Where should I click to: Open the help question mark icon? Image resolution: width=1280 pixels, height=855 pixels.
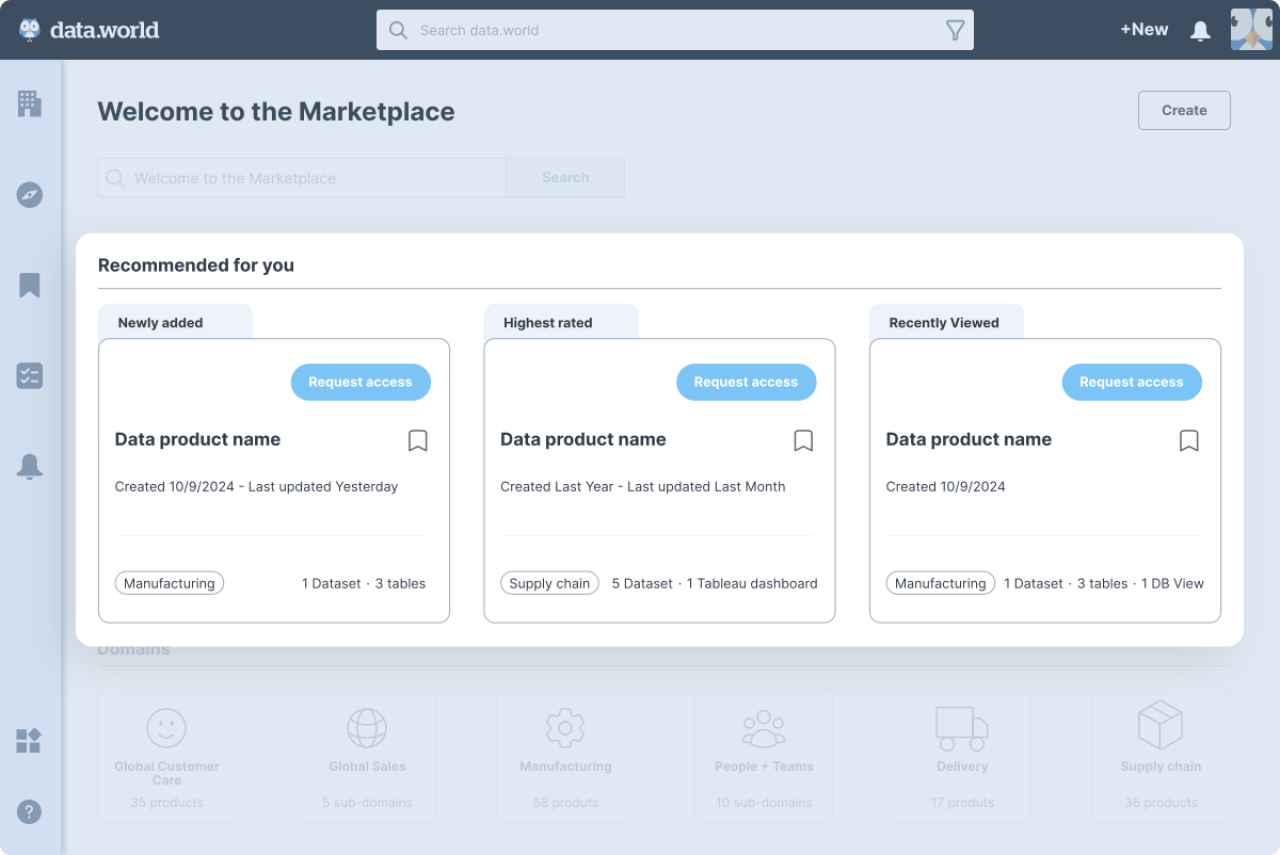[x=29, y=811]
